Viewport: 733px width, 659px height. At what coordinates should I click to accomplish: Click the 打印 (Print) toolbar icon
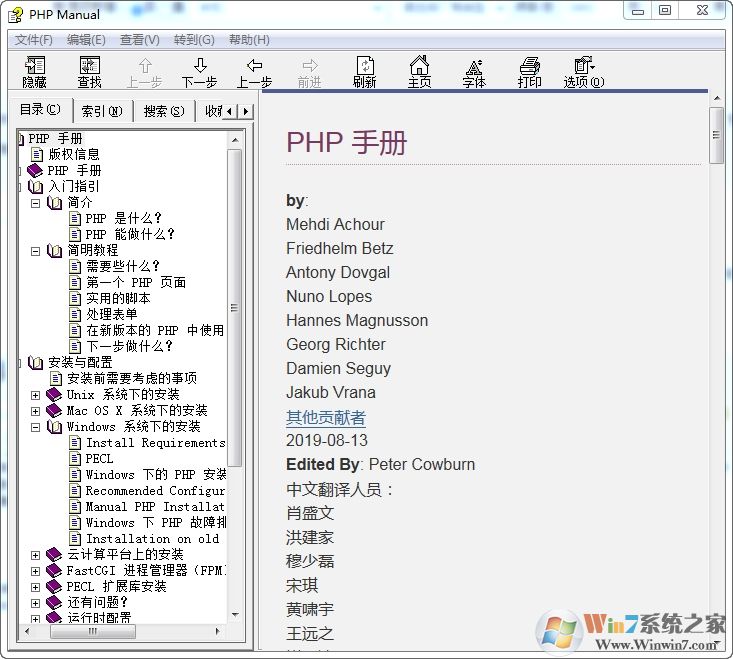click(530, 66)
